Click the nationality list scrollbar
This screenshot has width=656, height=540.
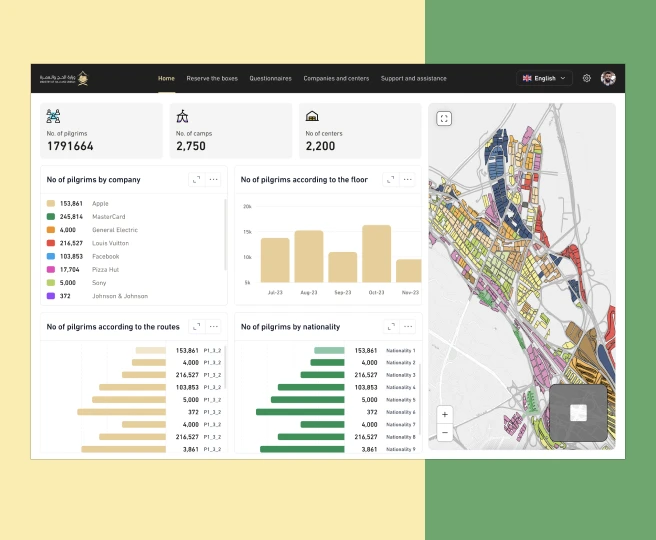click(420, 399)
